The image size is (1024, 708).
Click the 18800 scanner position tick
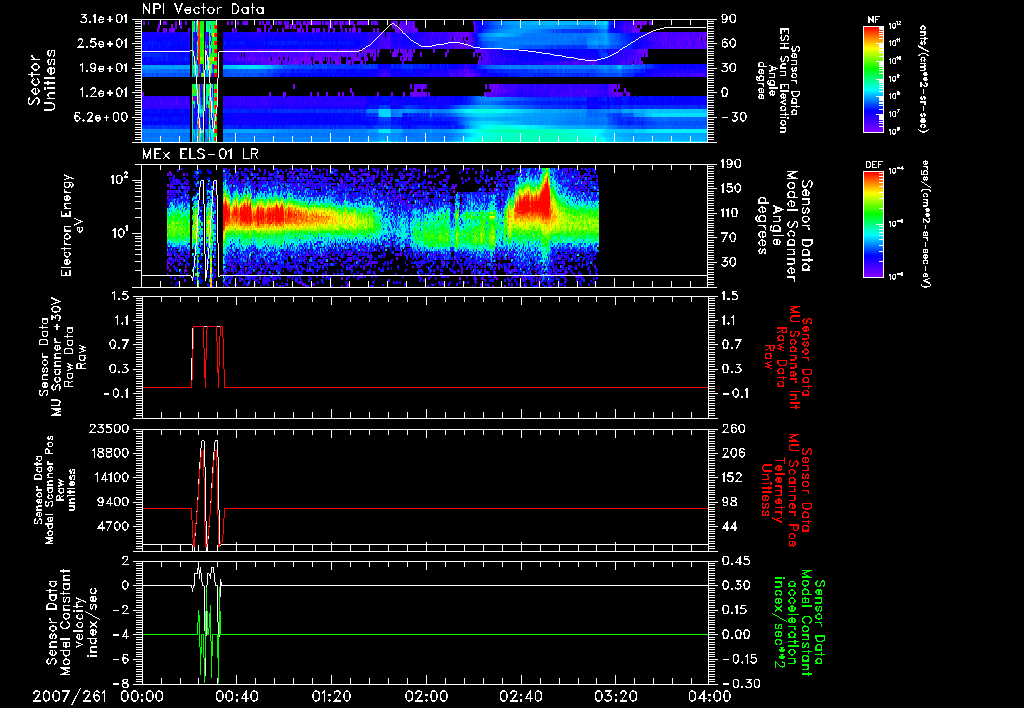click(110, 453)
